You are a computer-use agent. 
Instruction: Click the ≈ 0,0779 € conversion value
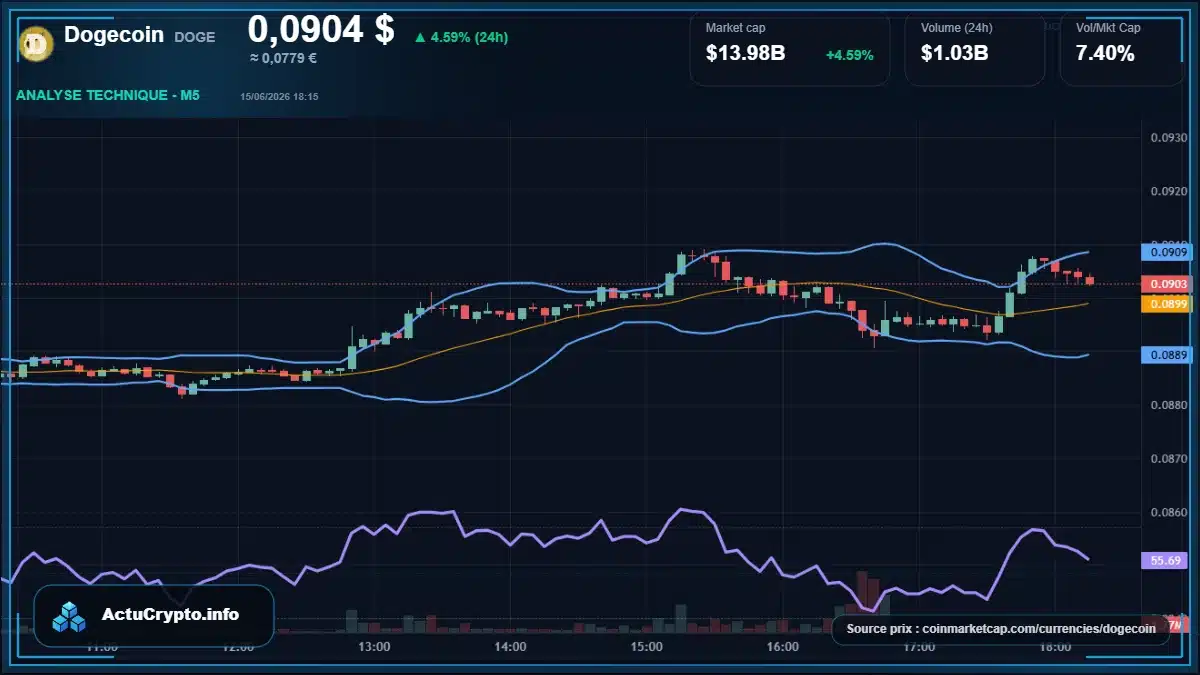point(283,58)
